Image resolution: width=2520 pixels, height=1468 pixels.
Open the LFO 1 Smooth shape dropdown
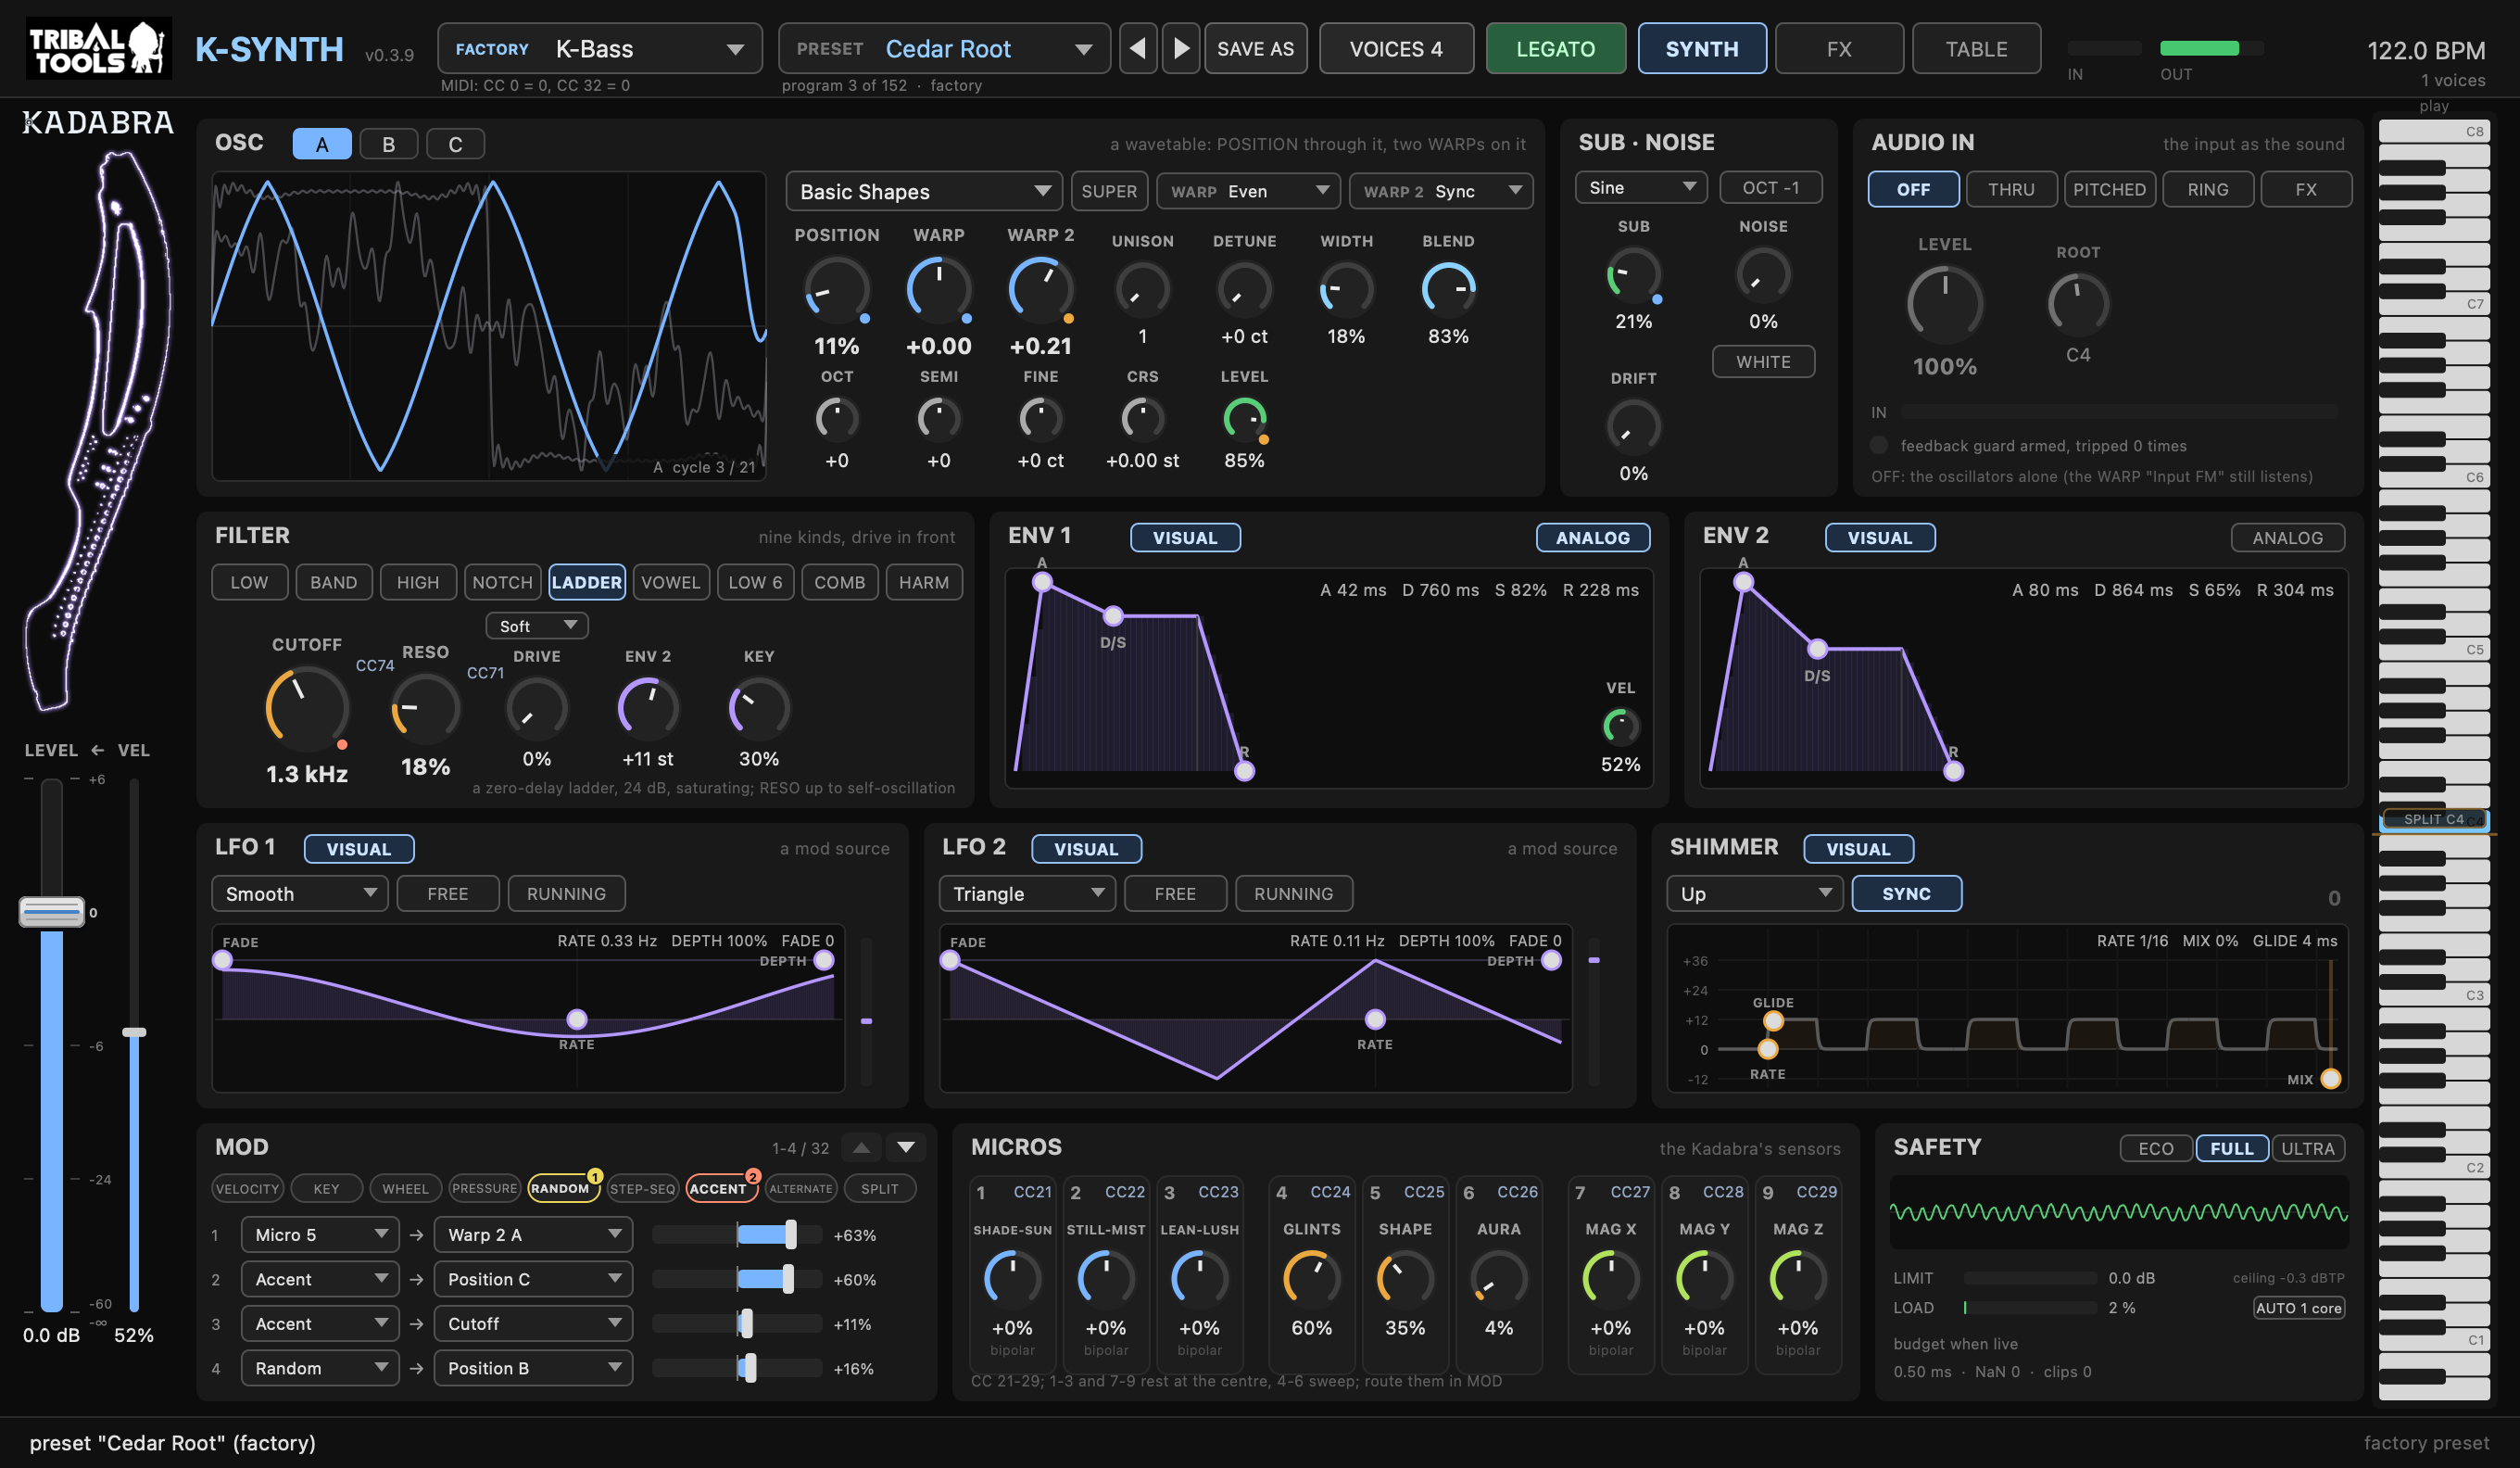pos(300,894)
